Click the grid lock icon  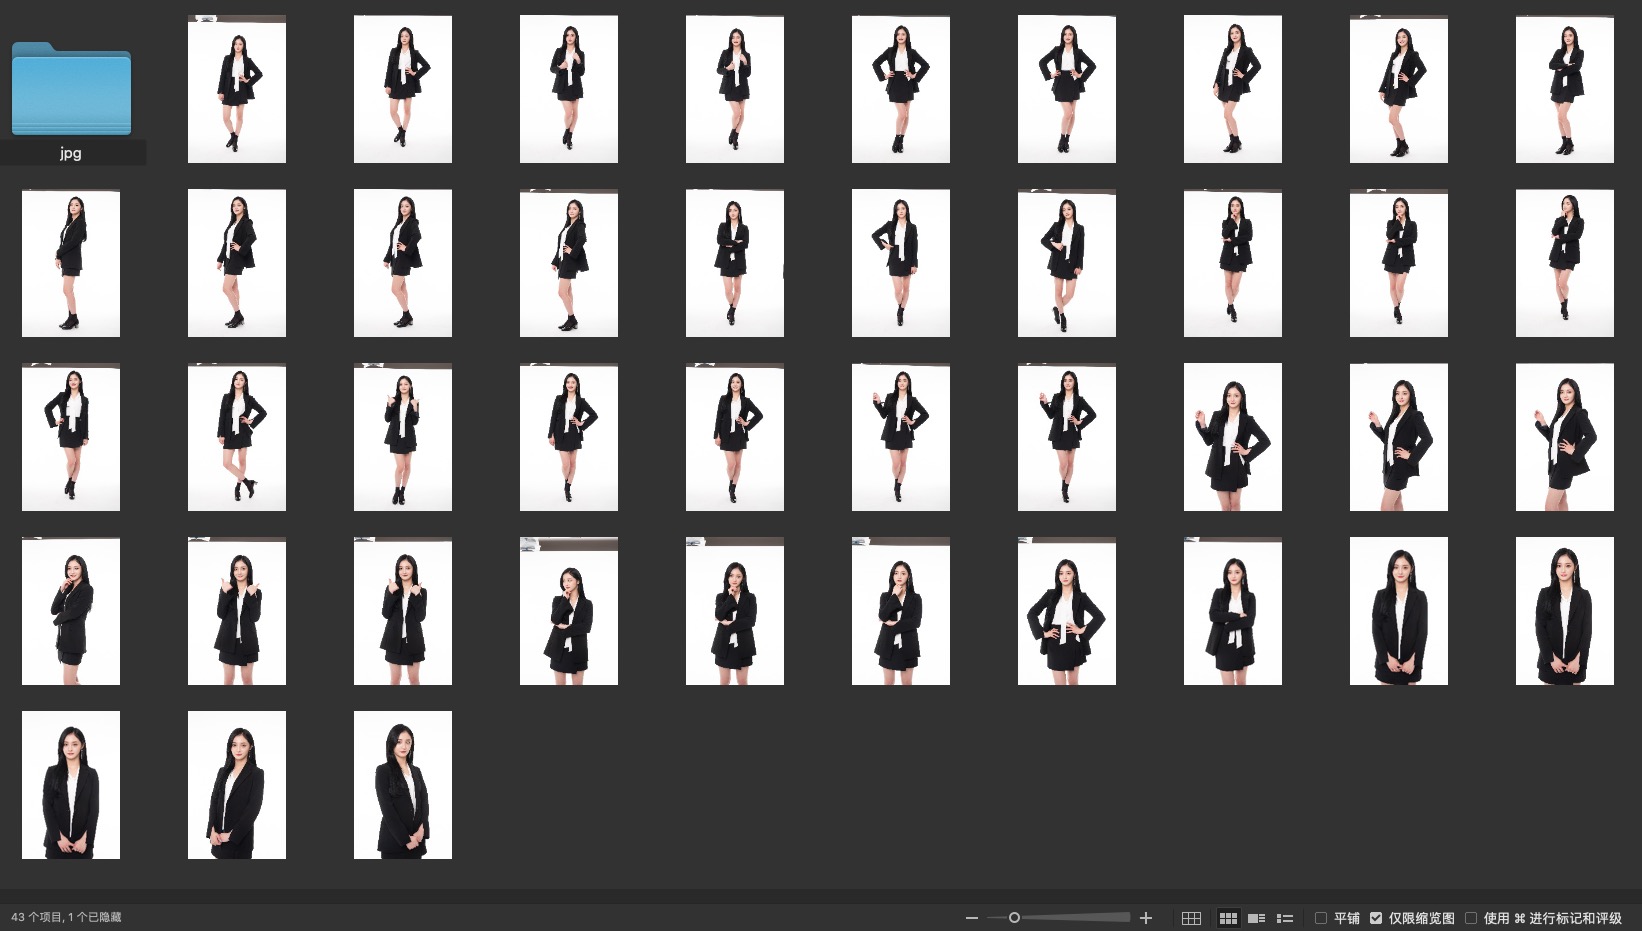1191,918
